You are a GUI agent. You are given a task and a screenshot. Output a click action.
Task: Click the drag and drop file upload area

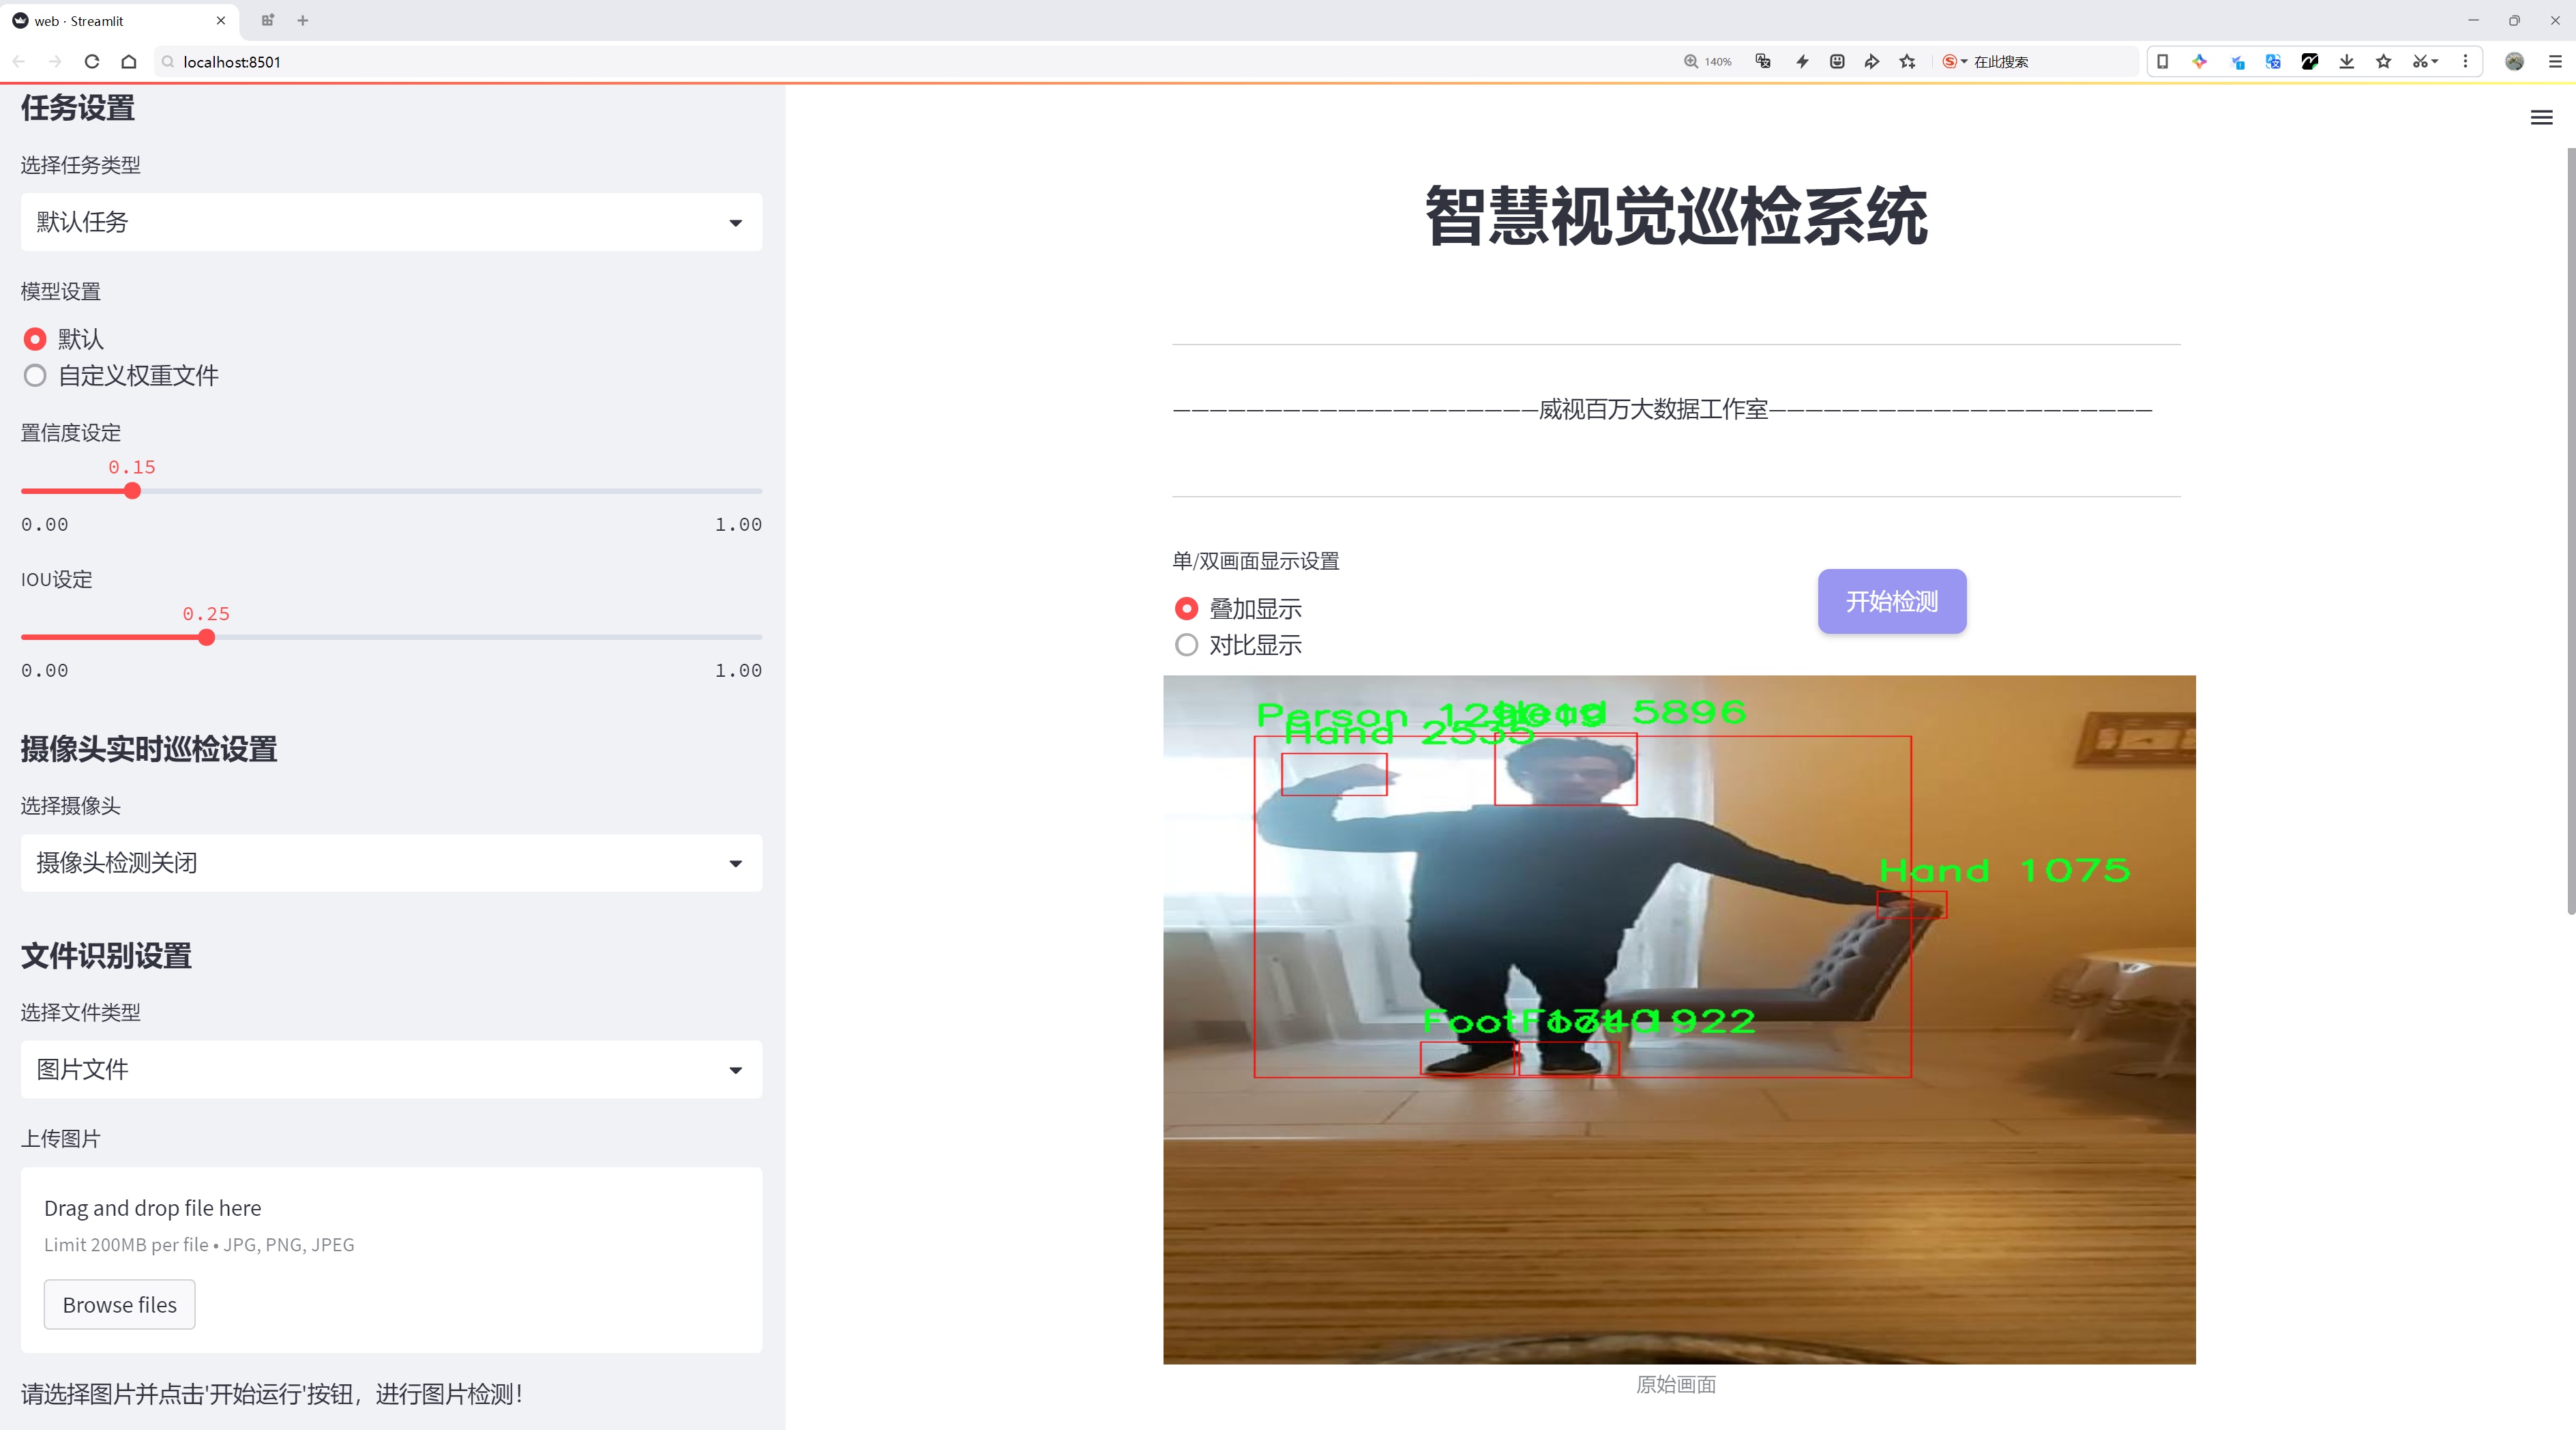point(391,1260)
